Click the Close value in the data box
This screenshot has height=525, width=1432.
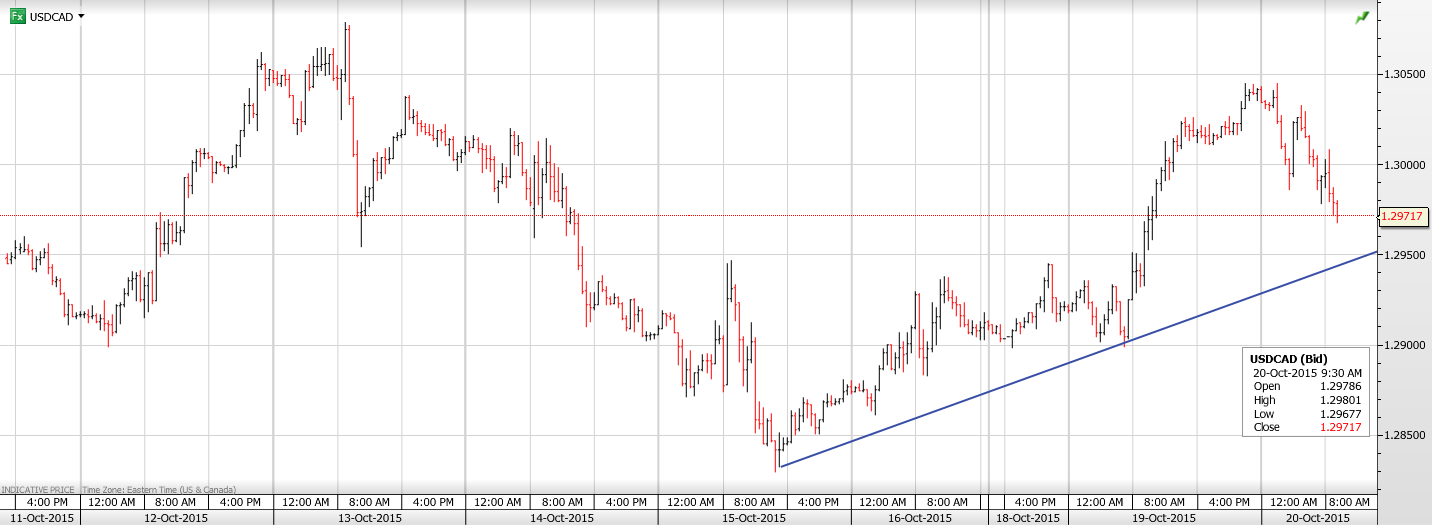tap(1341, 428)
